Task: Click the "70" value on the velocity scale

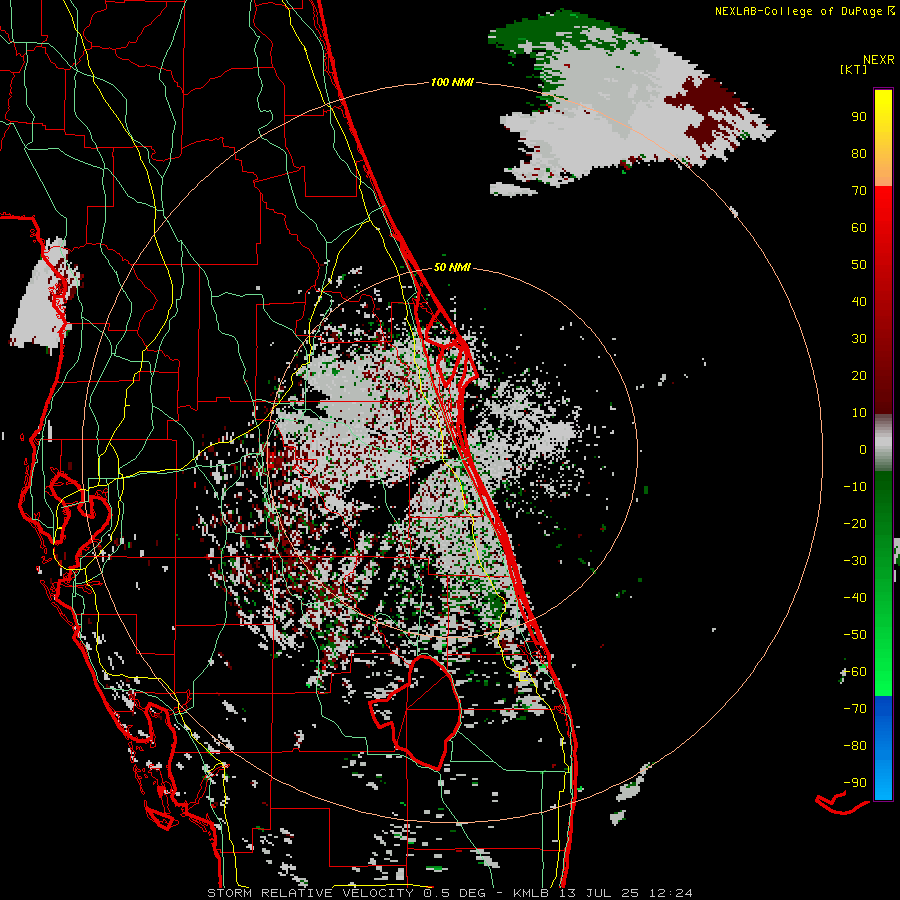Action: (x=859, y=191)
